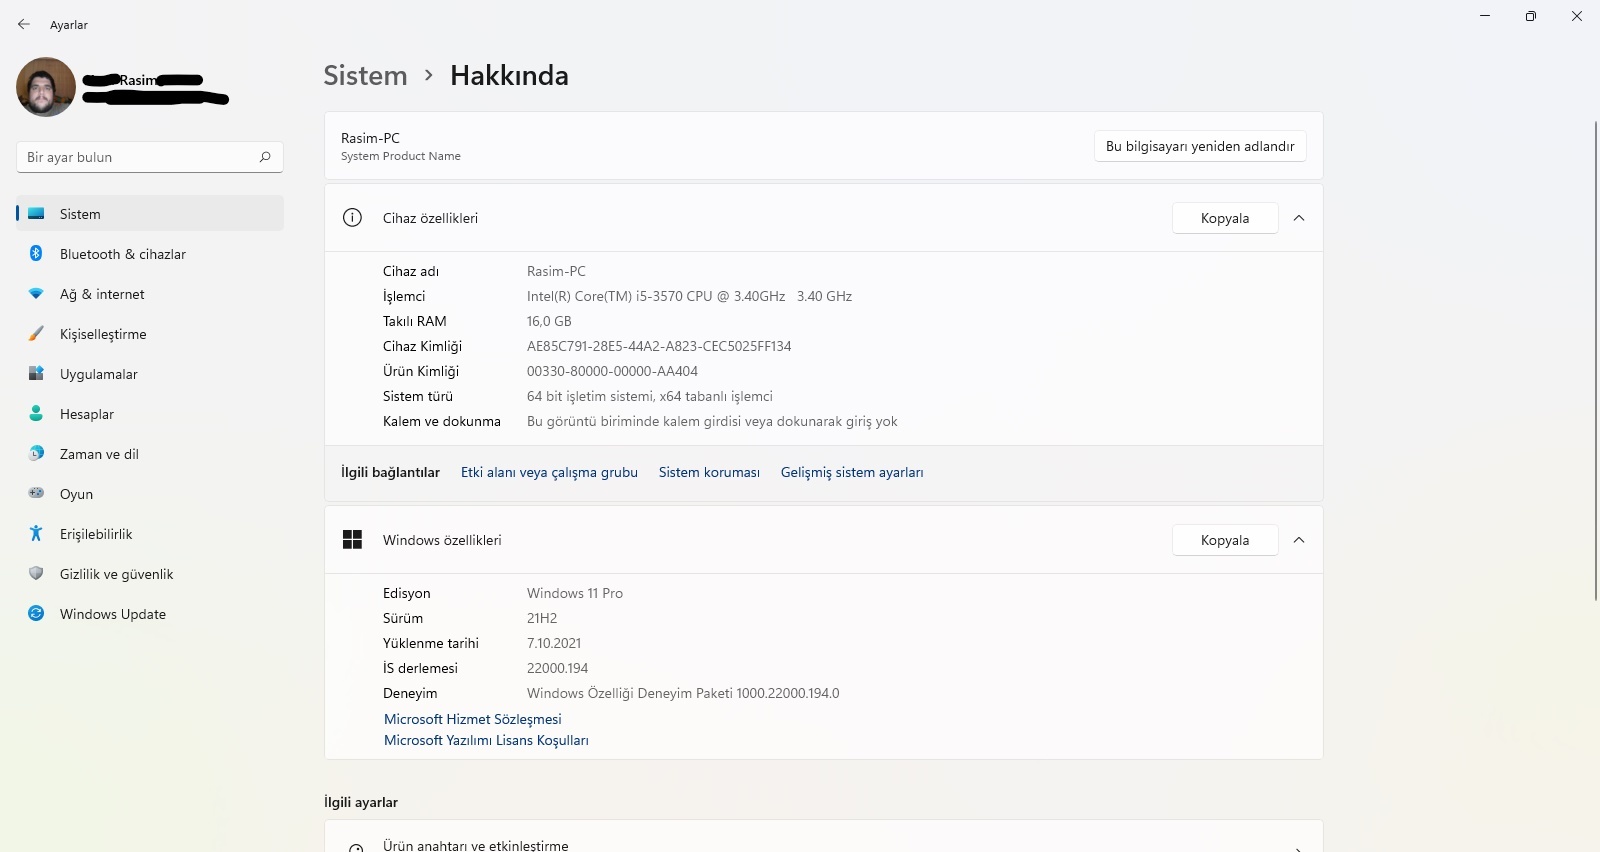Image resolution: width=1600 pixels, height=852 pixels.
Task: Collapse the Cihaz özellikleri section chevron
Action: (x=1299, y=218)
